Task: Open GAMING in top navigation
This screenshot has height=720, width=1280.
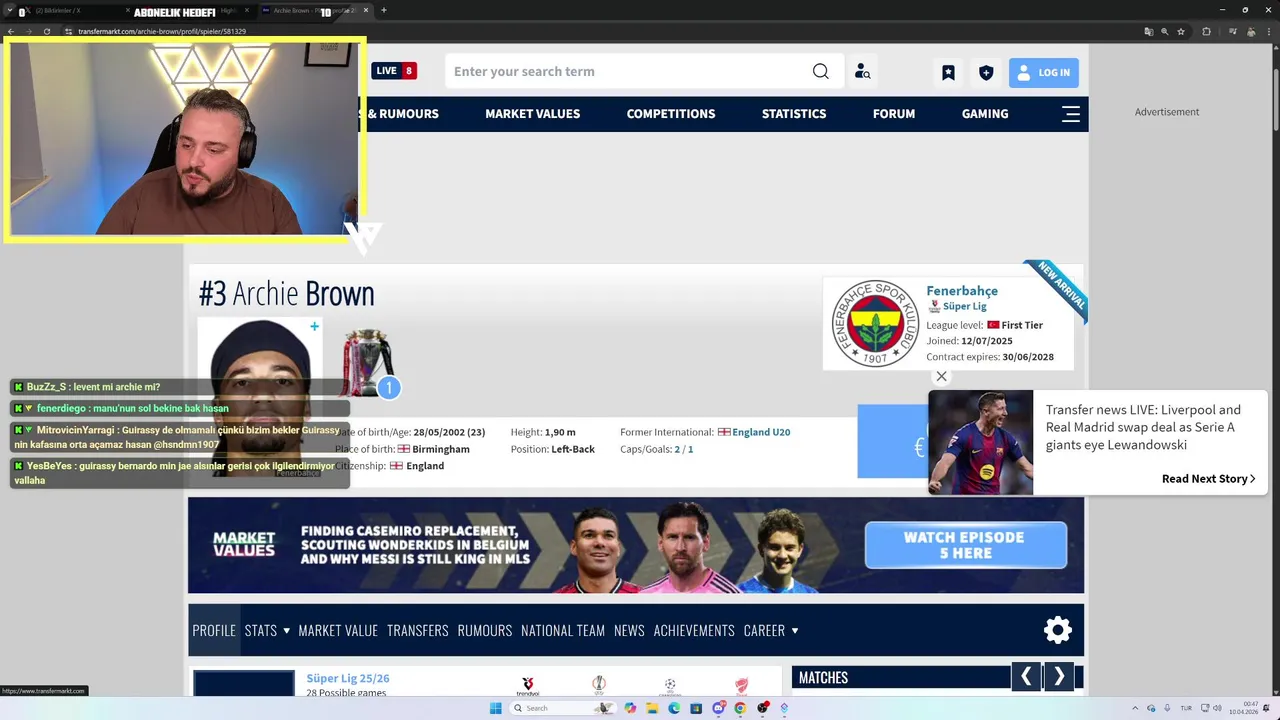Action: (x=985, y=114)
